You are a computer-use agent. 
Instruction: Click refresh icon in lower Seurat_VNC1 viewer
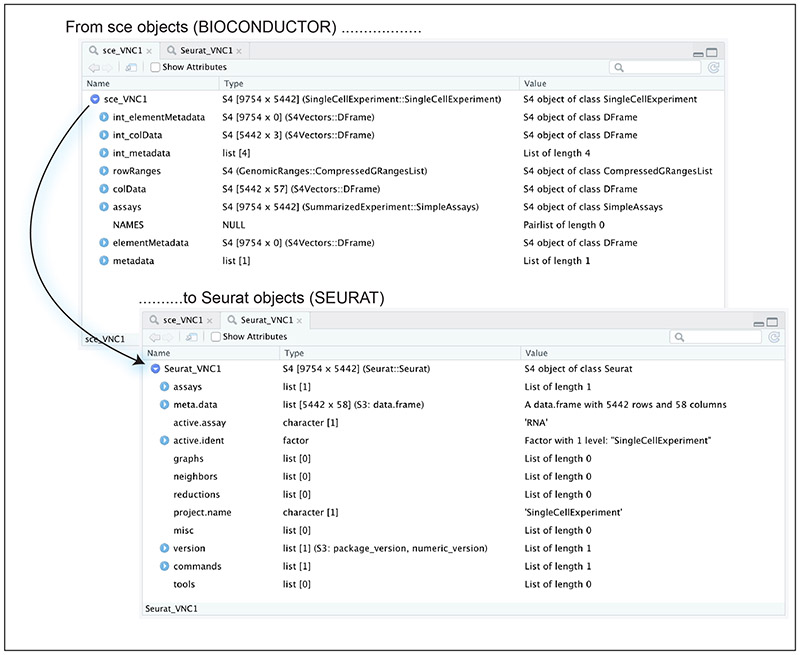[x=774, y=337]
